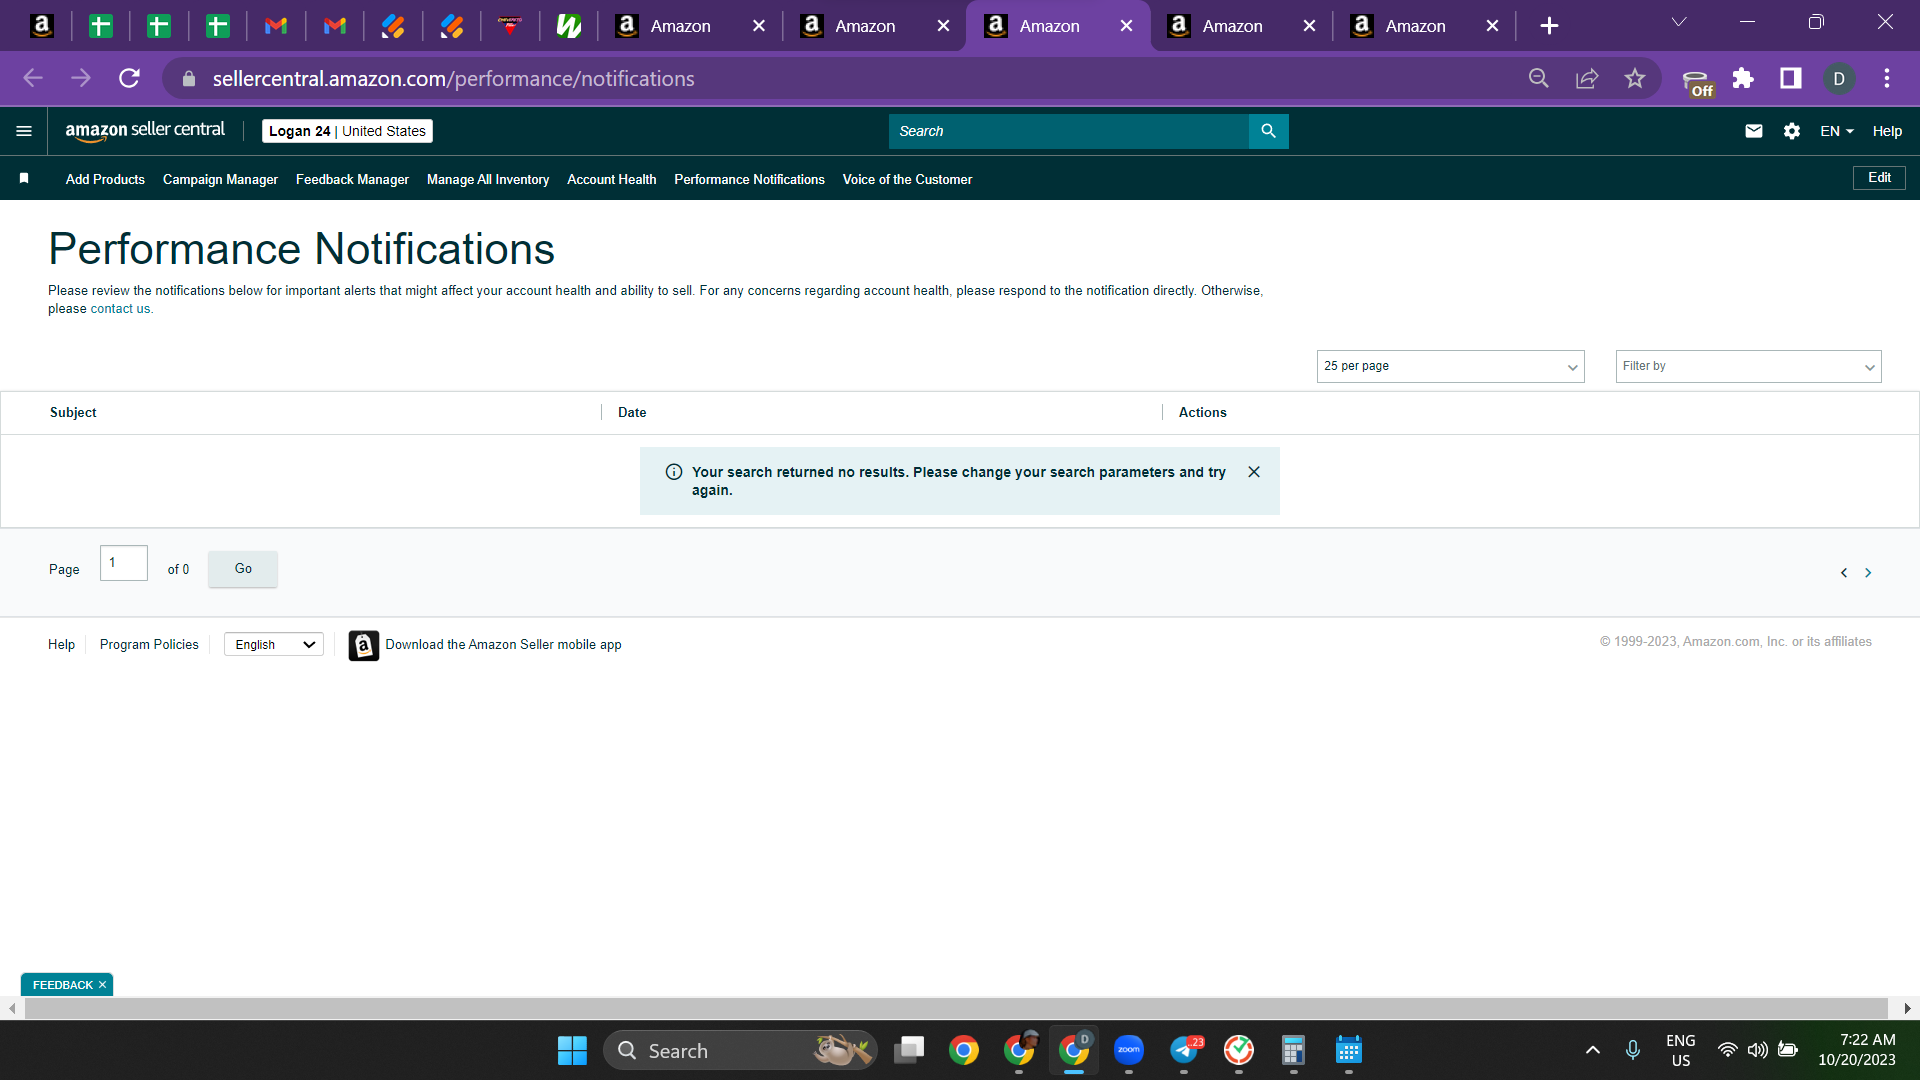The width and height of the screenshot is (1920, 1080).
Task: Open the Logan 24 United States account switcher
Action: tap(347, 131)
